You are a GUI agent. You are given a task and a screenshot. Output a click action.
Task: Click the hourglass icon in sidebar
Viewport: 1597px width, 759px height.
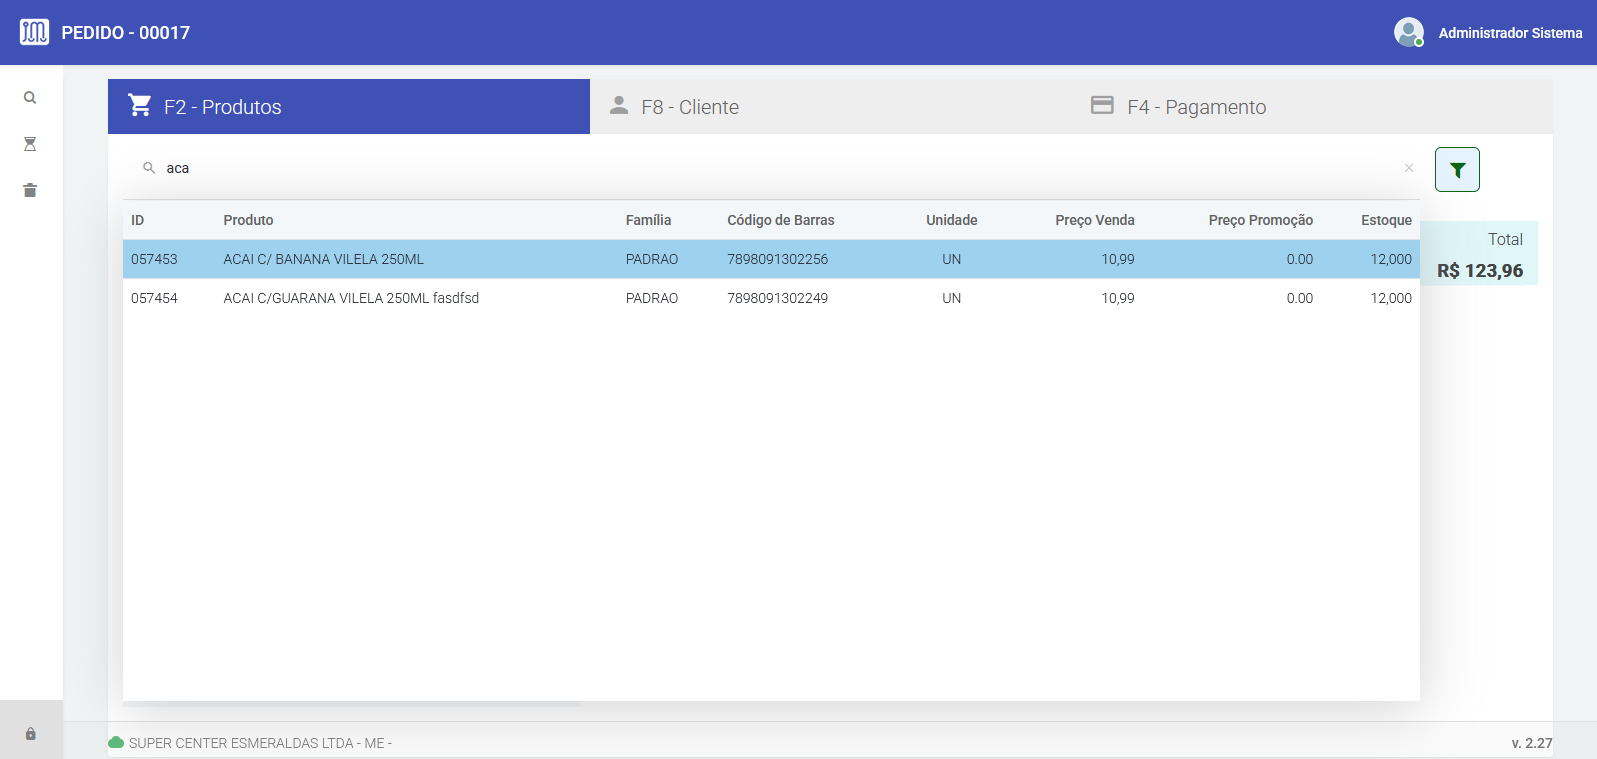30,144
